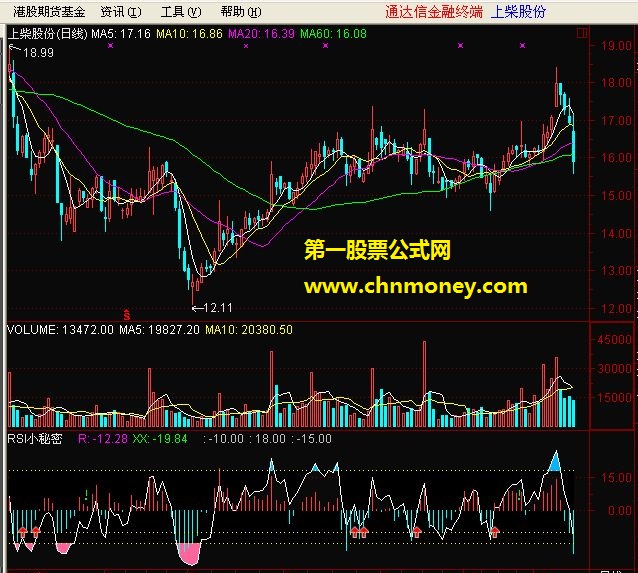638x573 pixels.
Task: Open the 帮助(H) menu
Action: pyautogui.click(x=241, y=11)
